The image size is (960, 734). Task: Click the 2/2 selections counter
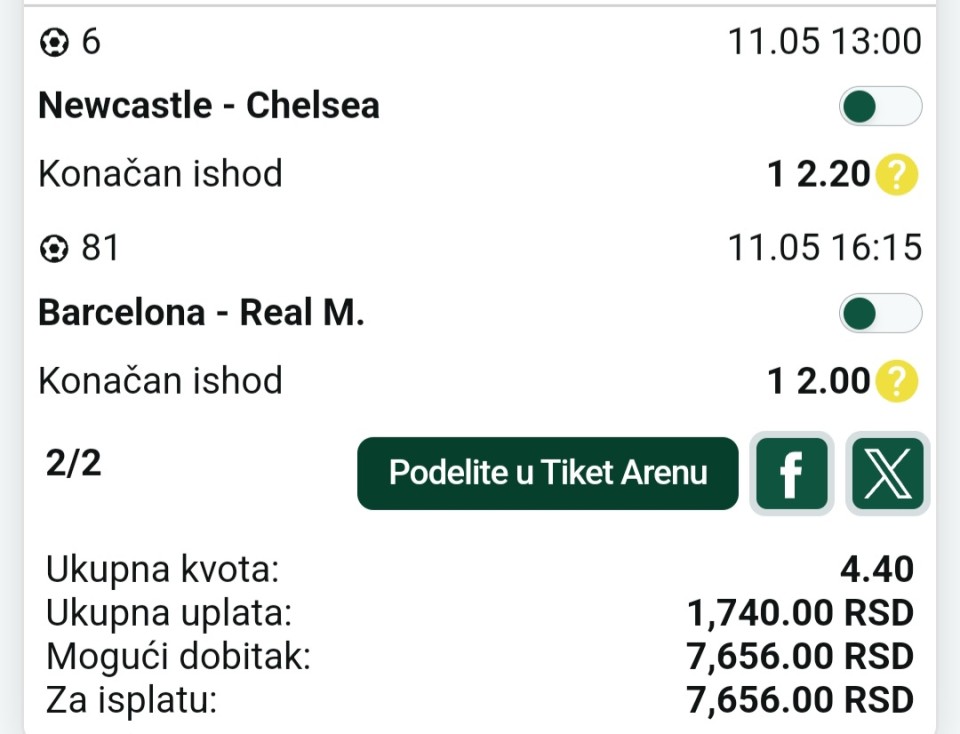click(x=73, y=463)
